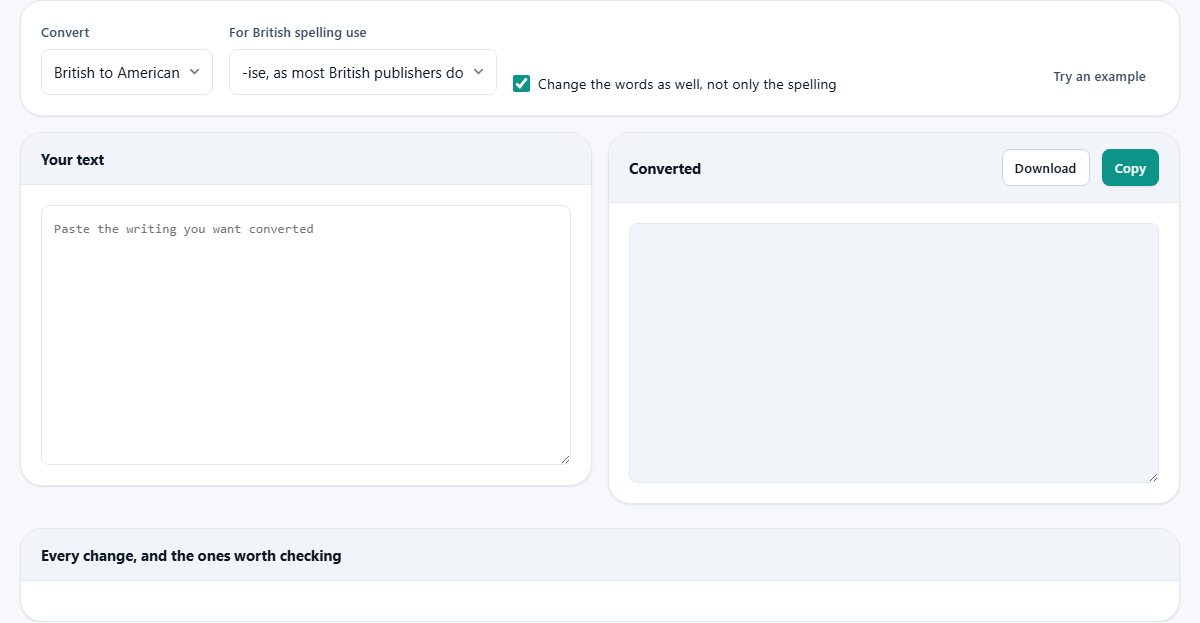Open the British spelling -ise preference dropdown
The height and width of the screenshot is (623, 1200).
(x=363, y=72)
